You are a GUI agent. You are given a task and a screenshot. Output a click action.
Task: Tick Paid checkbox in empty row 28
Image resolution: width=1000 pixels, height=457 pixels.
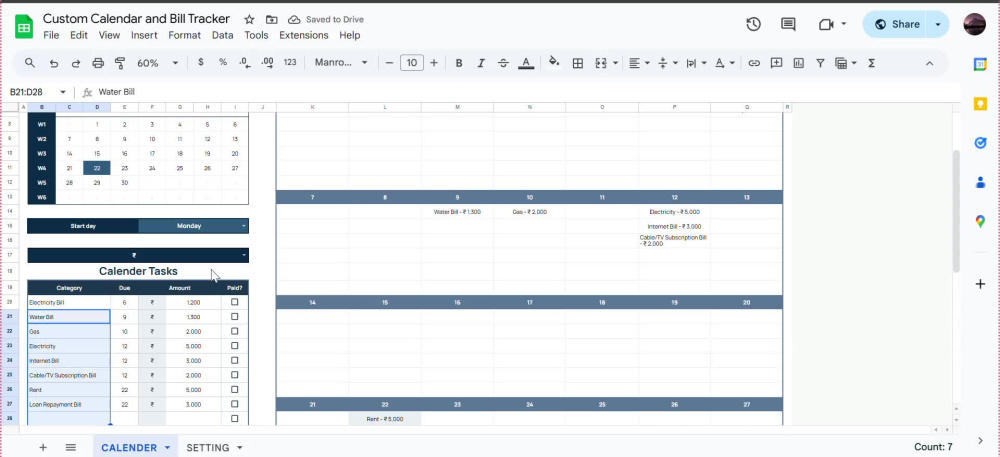point(235,419)
